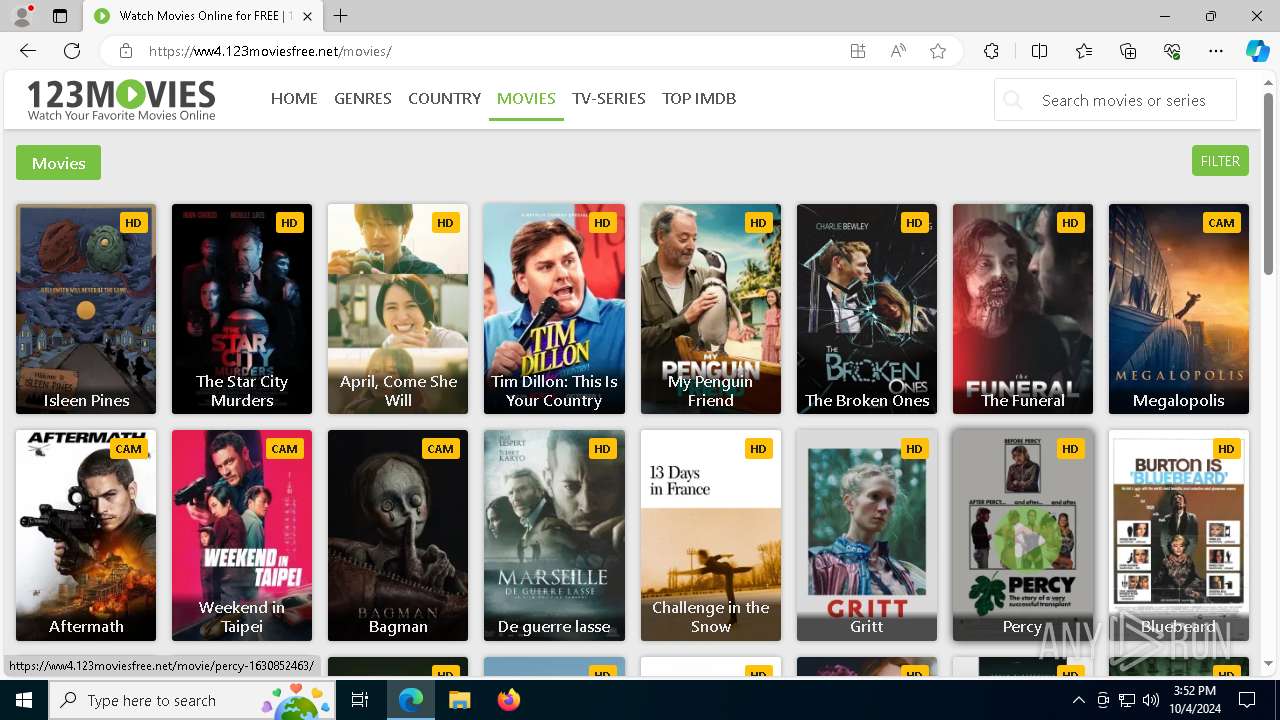Open Edge Settings and more menu
This screenshot has width=1280, height=720.
[1216, 51]
